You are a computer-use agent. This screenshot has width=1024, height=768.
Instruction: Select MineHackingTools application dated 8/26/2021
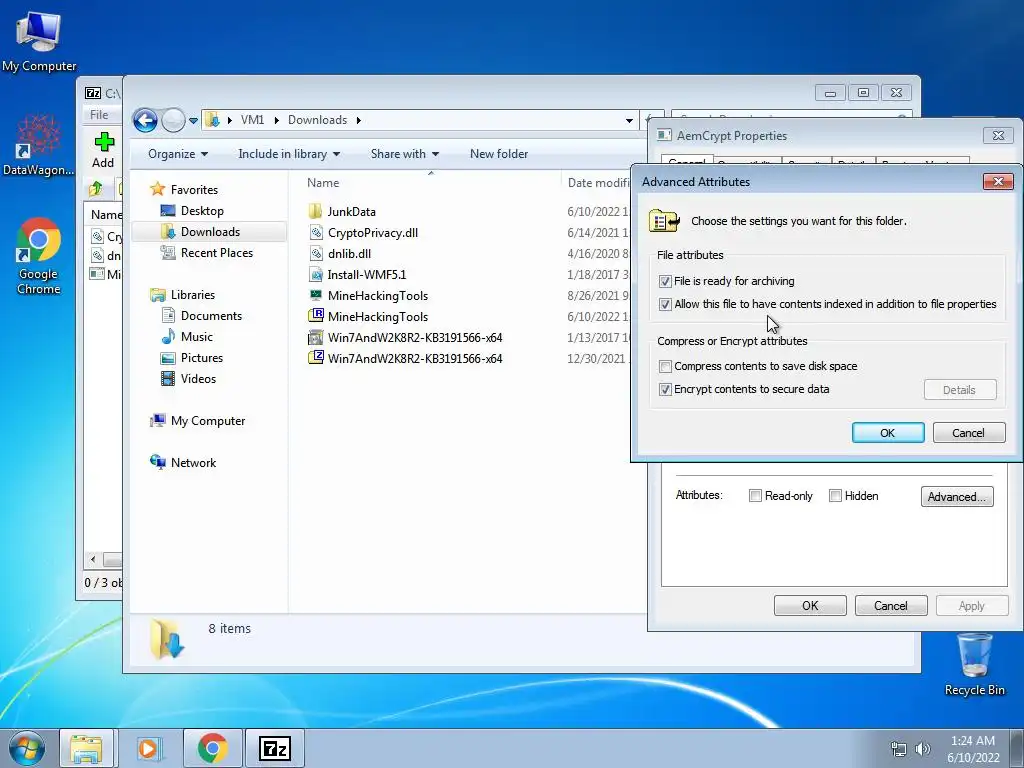point(377,295)
